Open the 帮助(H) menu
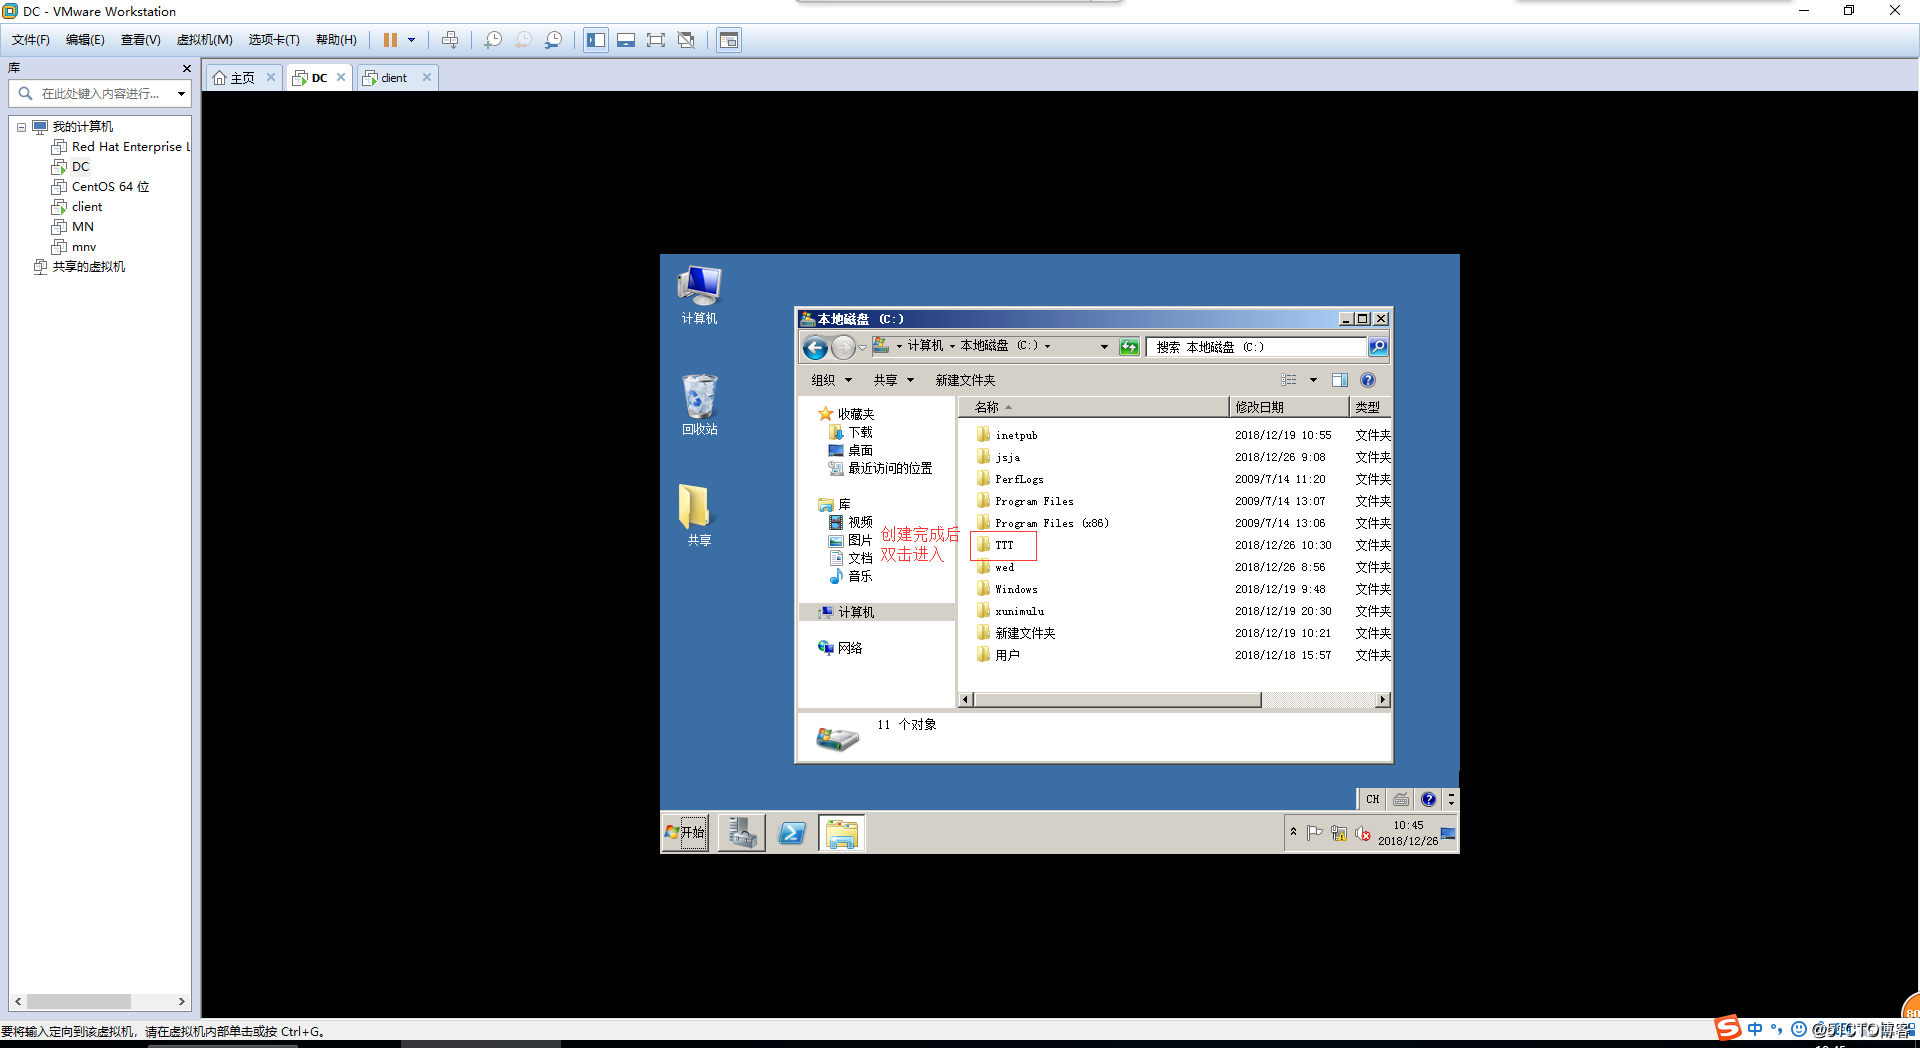1920x1048 pixels. click(x=336, y=40)
